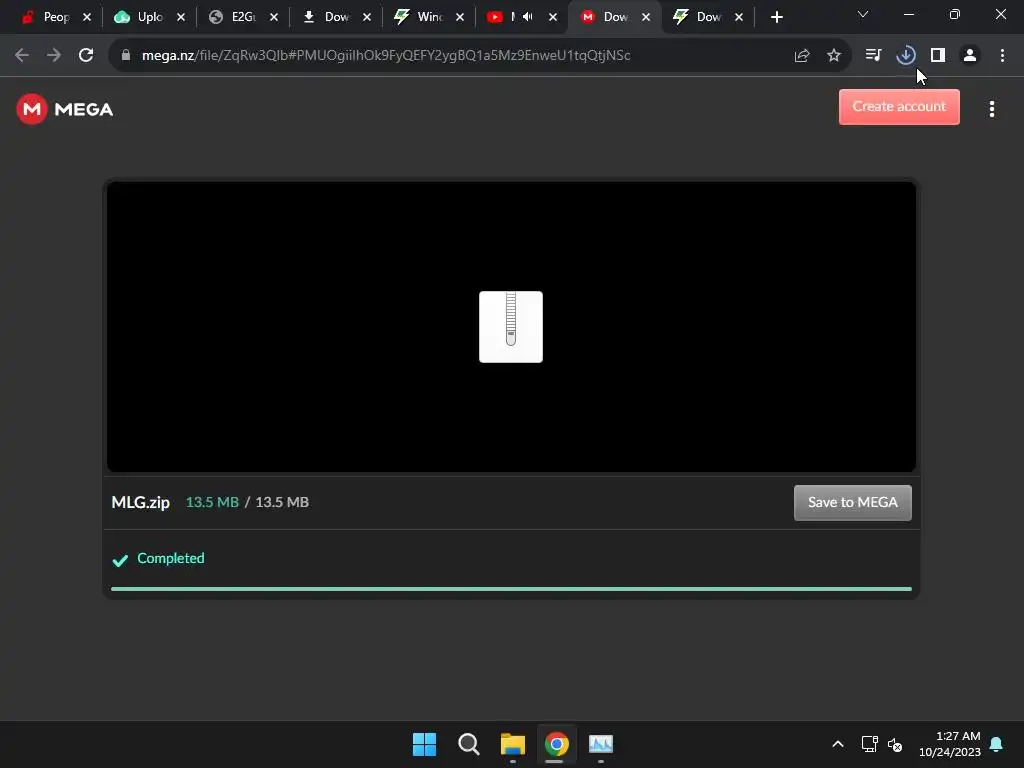The height and width of the screenshot is (768, 1024).
Task: Open the notifications bell
Action: 997,744
